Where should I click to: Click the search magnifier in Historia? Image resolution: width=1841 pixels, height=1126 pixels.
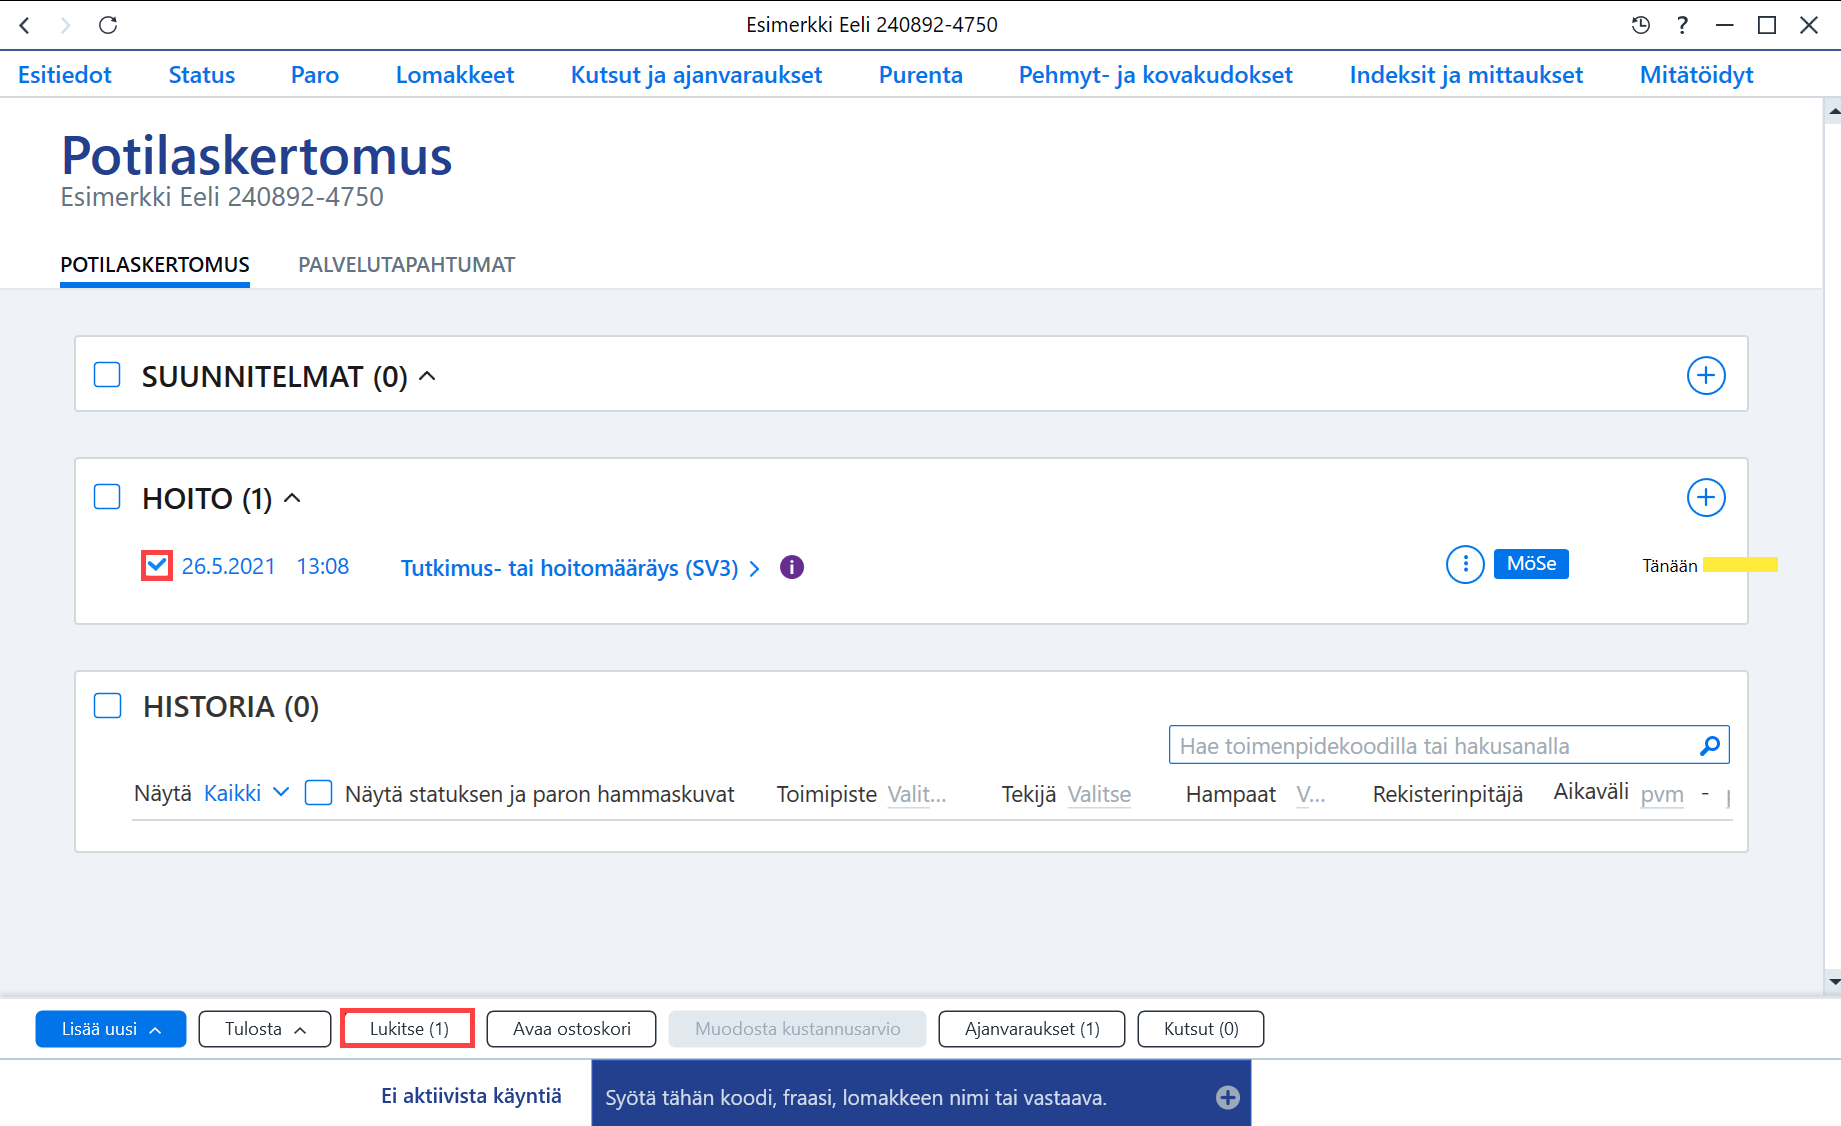click(1710, 745)
